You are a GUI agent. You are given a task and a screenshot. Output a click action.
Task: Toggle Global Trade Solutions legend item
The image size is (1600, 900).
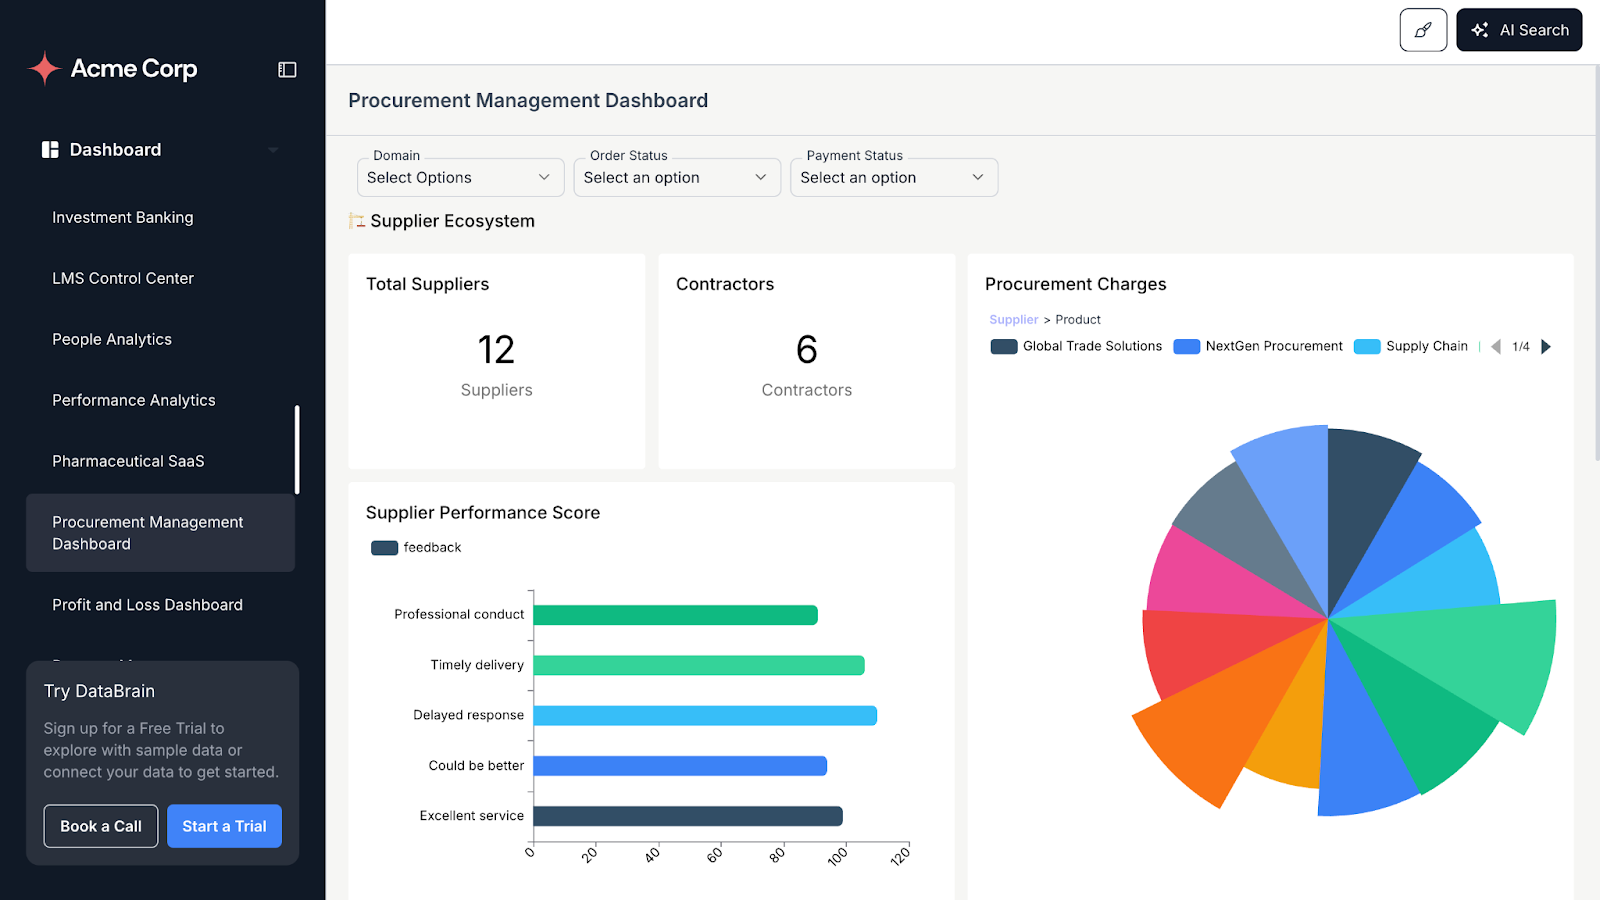coord(1076,346)
